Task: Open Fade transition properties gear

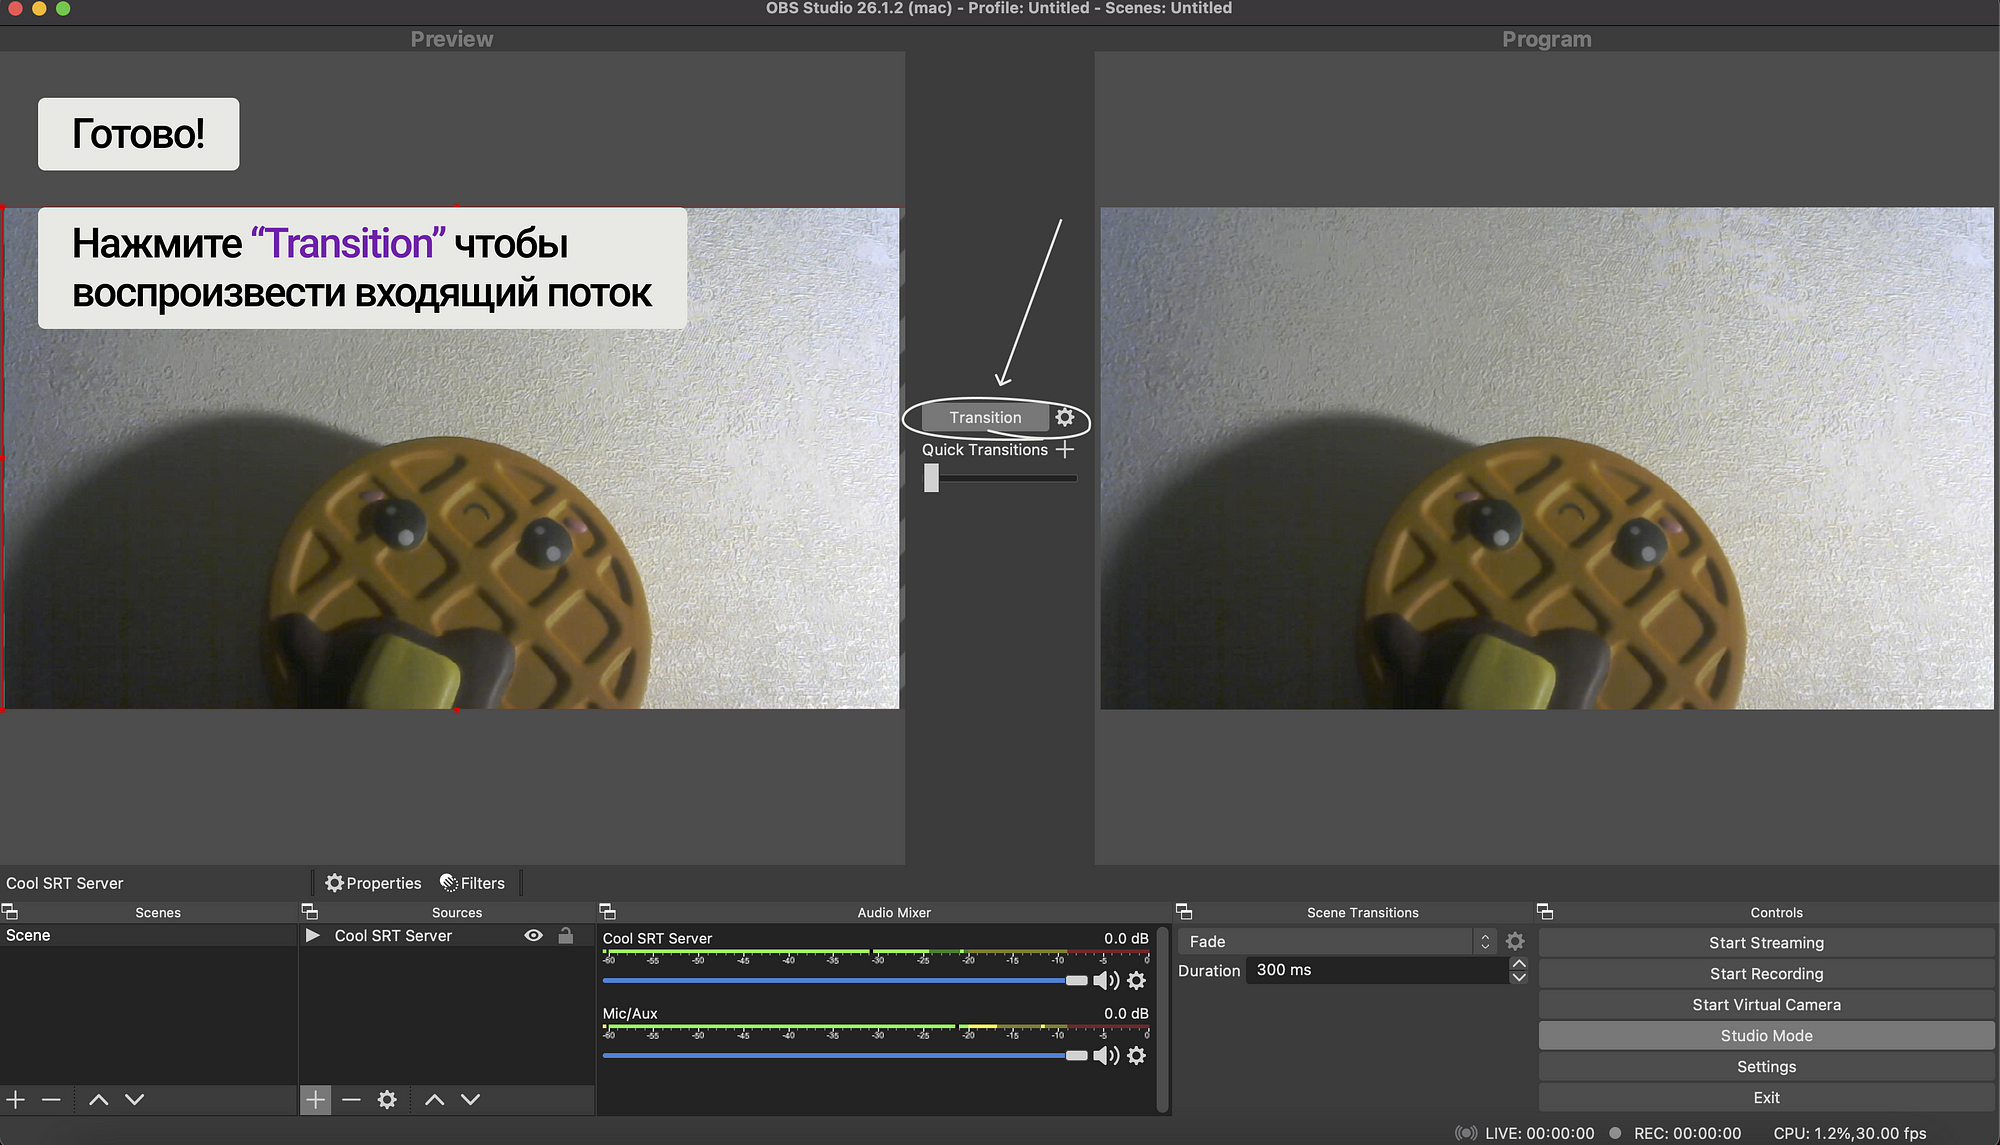Action: [x=1515, y=942]
